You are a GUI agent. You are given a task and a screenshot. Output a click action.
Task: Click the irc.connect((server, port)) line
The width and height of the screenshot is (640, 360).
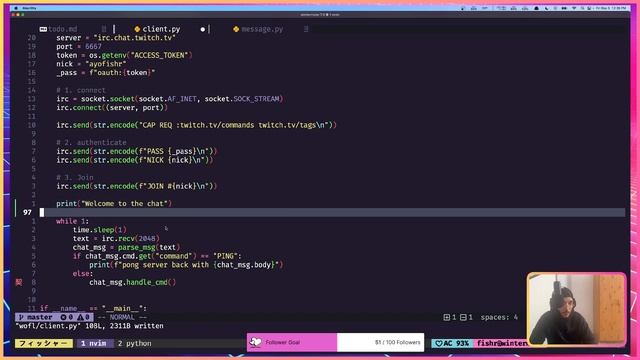(112, 108)
